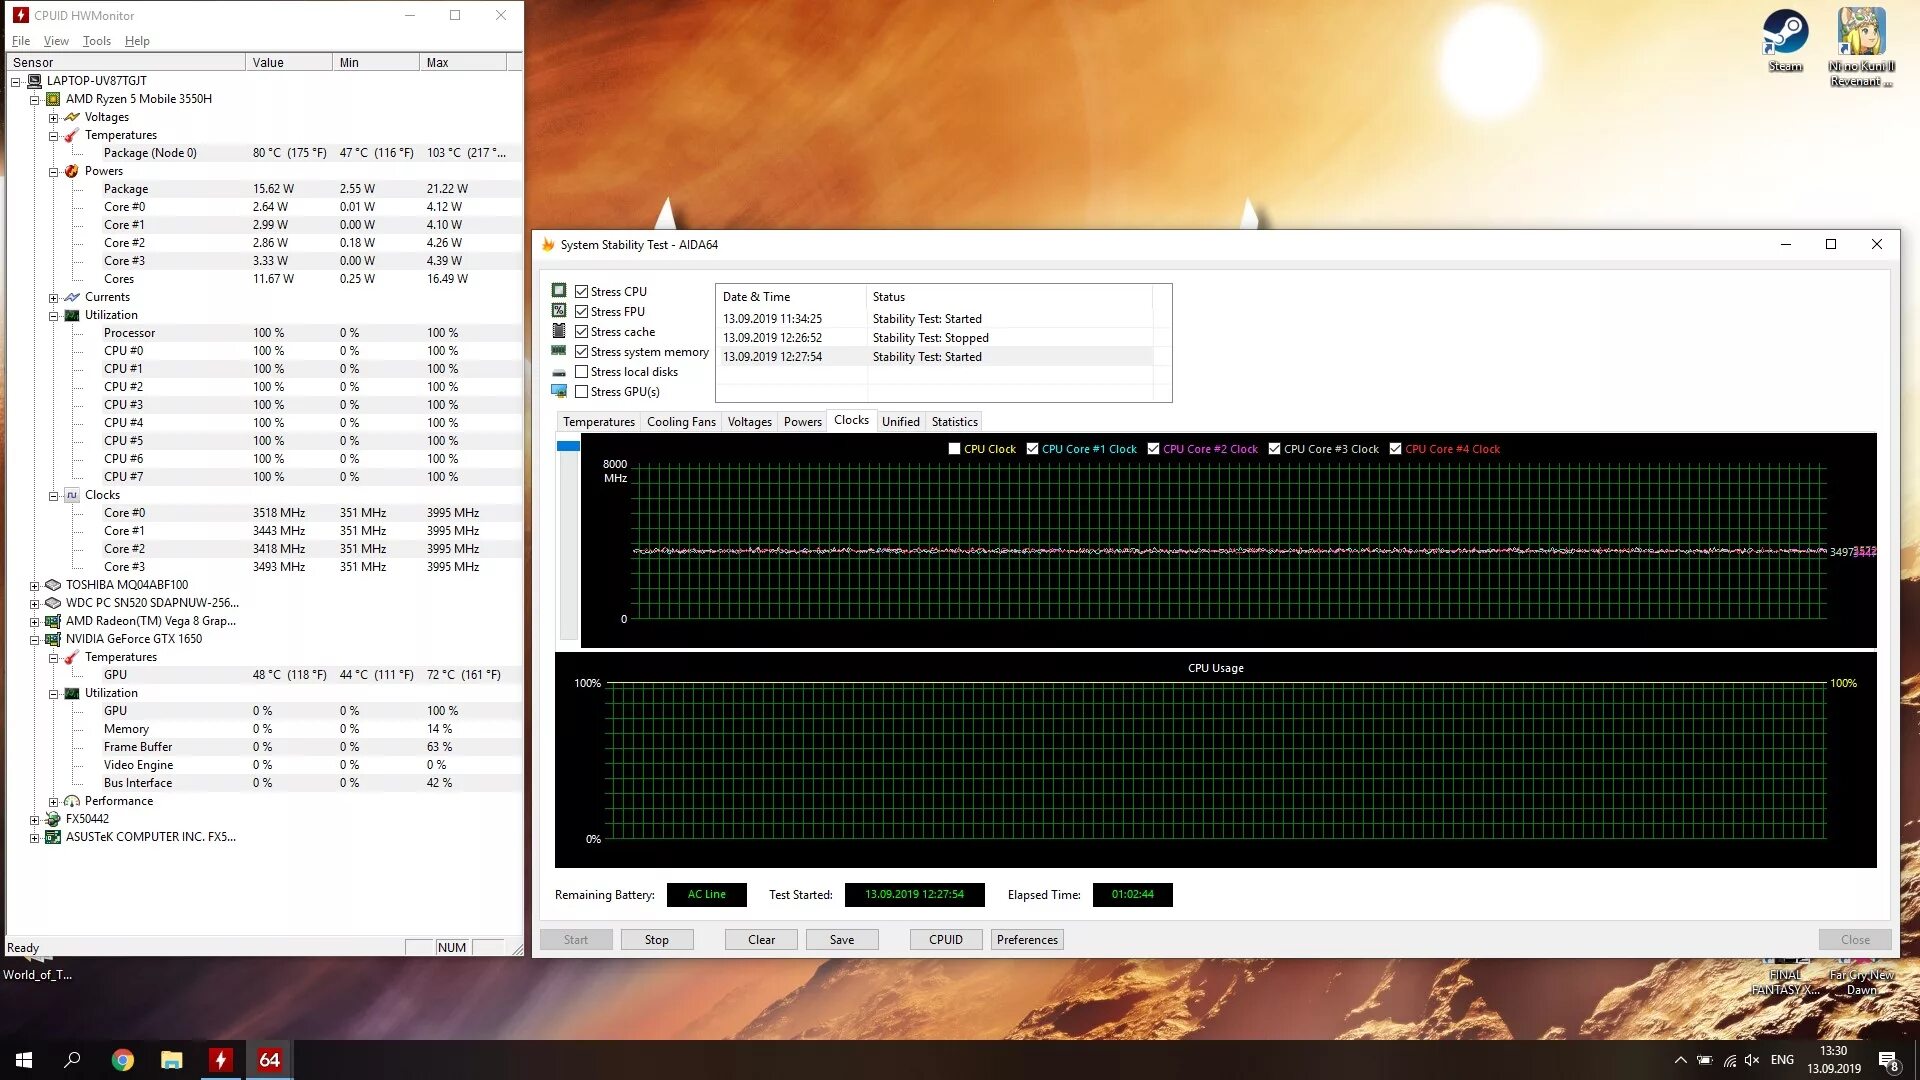Image resolution: width=1920 pixels, height=1080 pixels.
Task: Collapse NVIDIA GeForce GTX 1650 node
Action: click(35, 640)
